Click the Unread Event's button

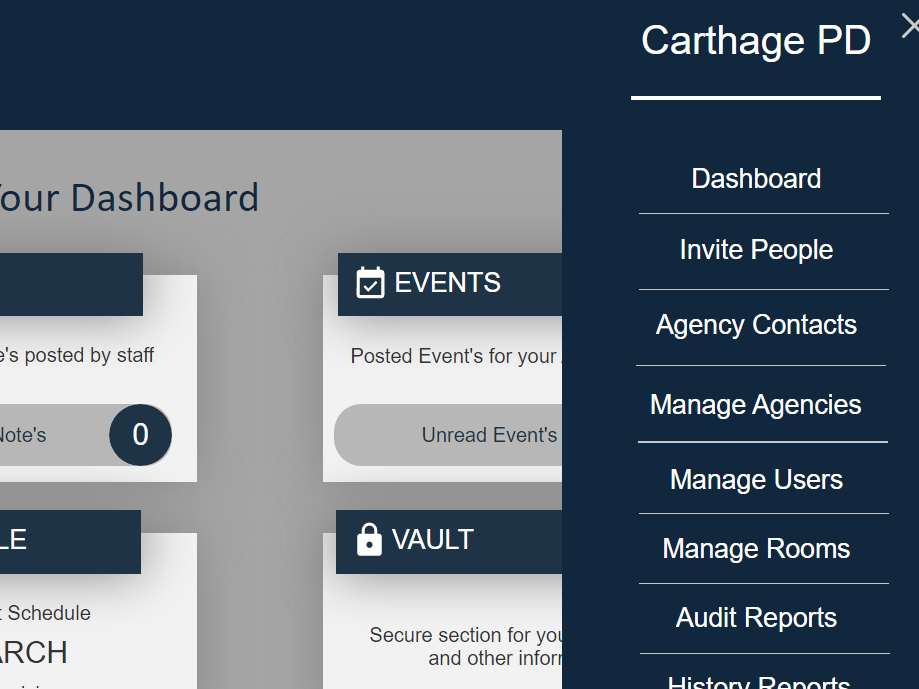[470, 435]
